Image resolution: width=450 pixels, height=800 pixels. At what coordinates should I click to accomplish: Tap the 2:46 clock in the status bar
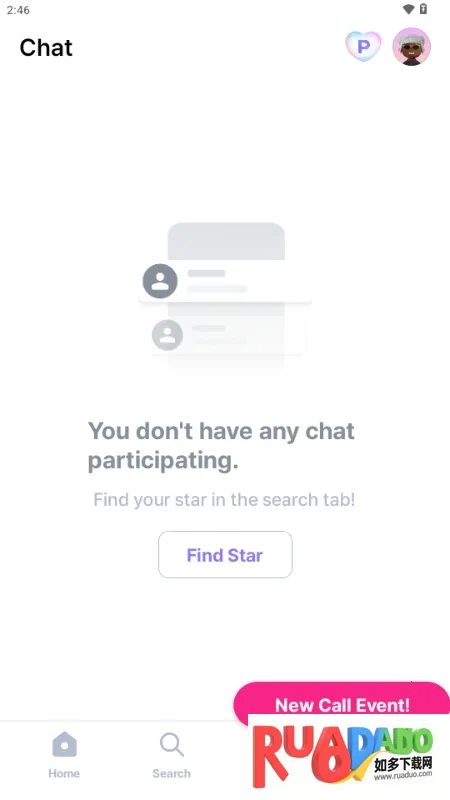click(x=18, y=10)
